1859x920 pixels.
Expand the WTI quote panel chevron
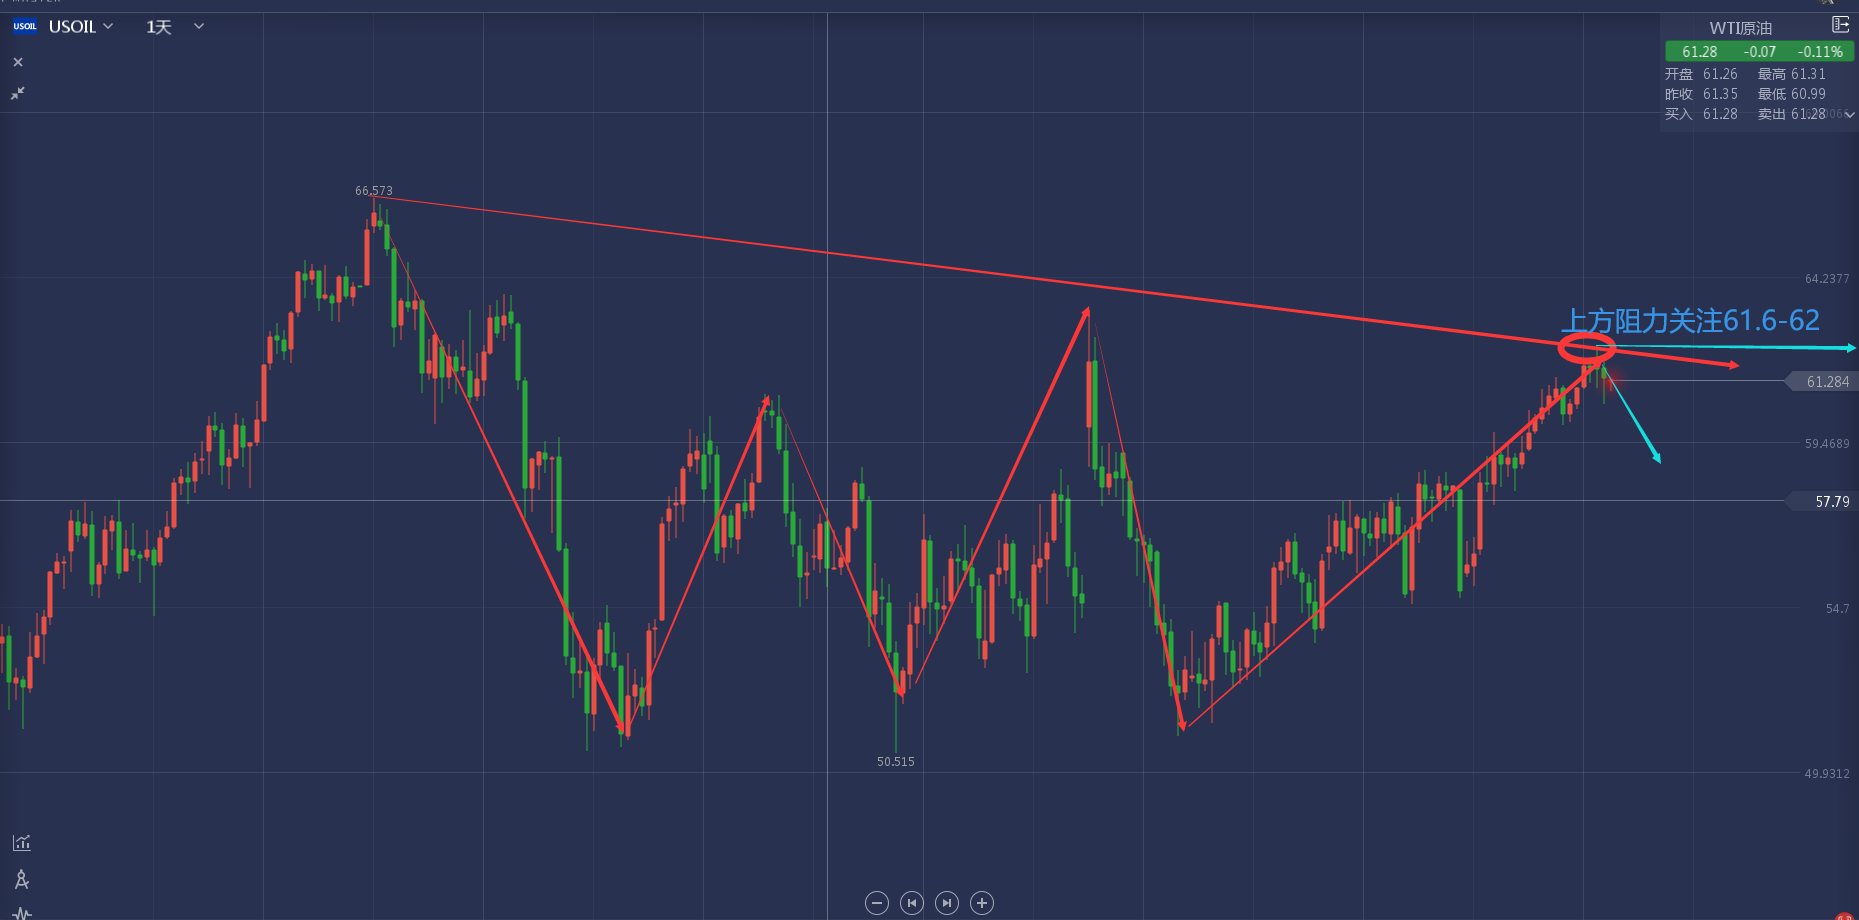point(1850,115)
